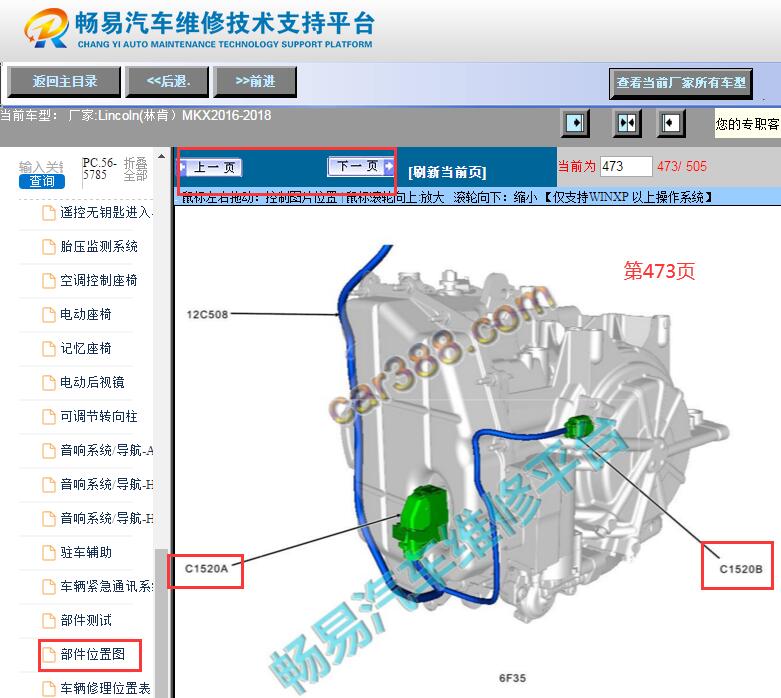Open 车辆修理位置表 tree item
This screenshot has width=781, height=698.
coord(105,688)
